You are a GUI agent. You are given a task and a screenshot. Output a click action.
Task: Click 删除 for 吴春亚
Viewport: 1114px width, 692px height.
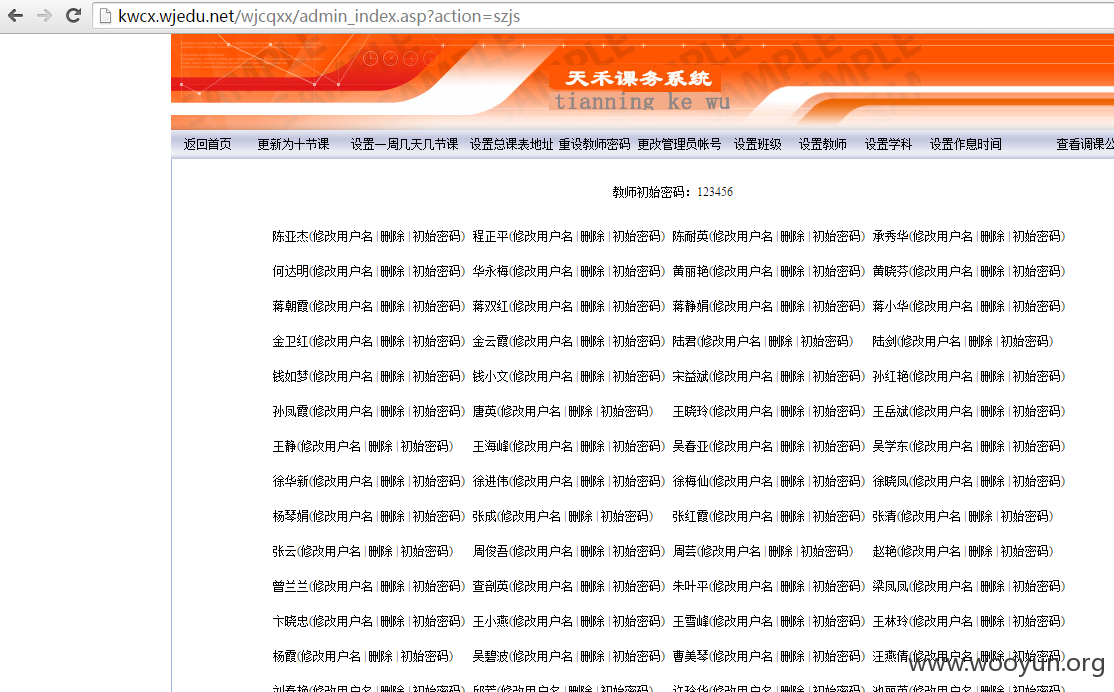pyautogui.click(x=792, y=446)
